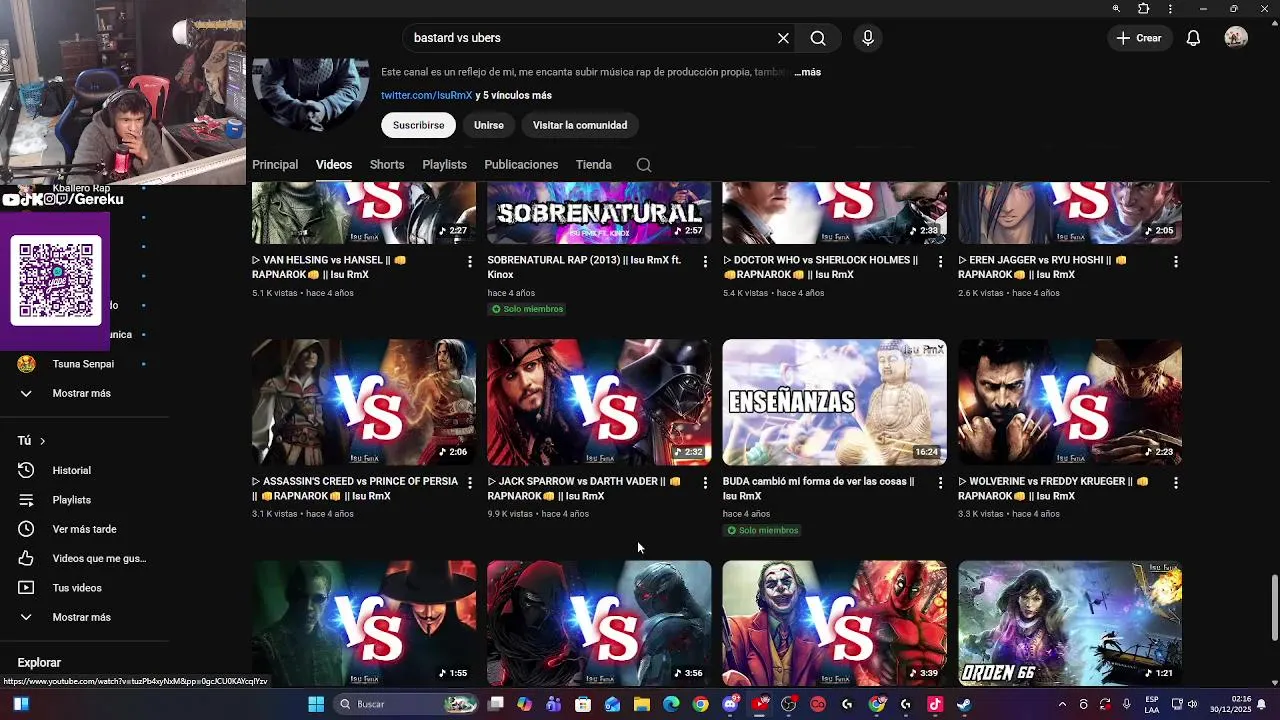Image resolution: width=1280 pixels, height=720 pixels.
Task: Show hidden tray icons chevron
Action: pyautogui.click(x=1062, y=704)
